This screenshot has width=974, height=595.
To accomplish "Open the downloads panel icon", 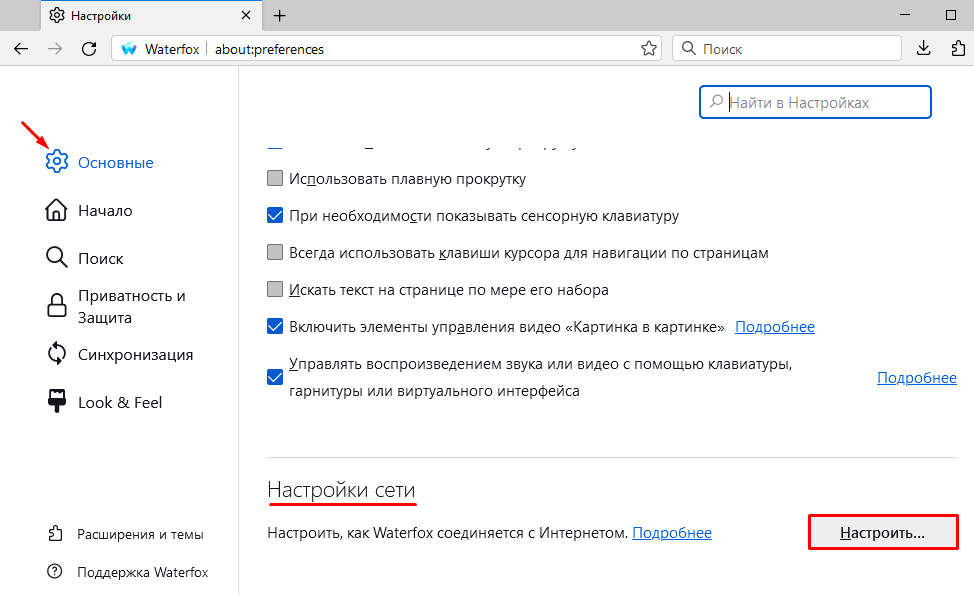I will [924, 48].
